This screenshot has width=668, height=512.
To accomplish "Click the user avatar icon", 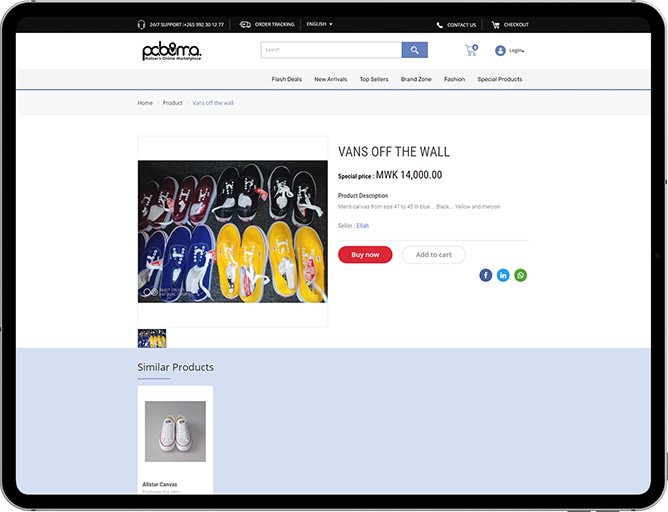I will [500, 51].
